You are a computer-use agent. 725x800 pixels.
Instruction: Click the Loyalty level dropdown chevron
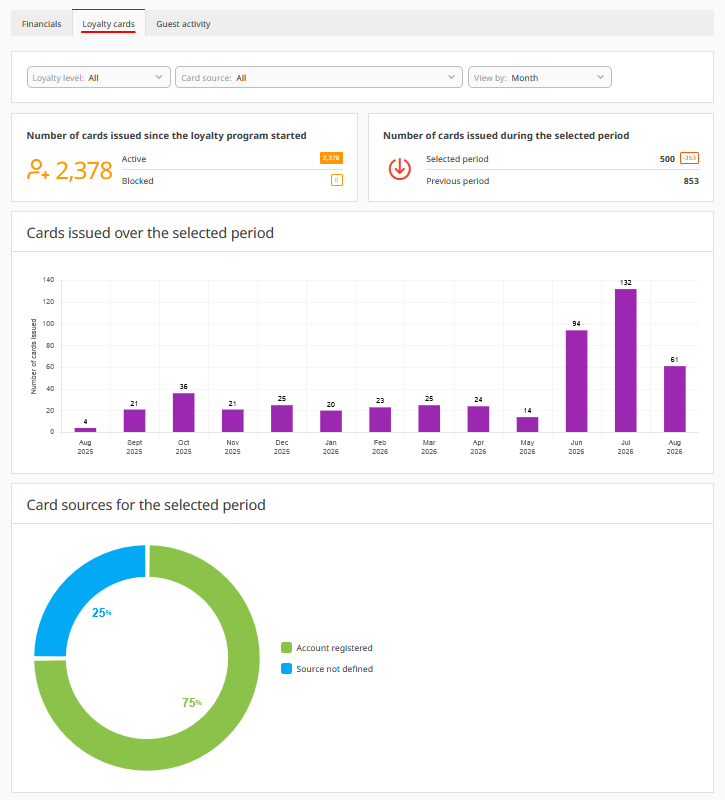(159, 77)
